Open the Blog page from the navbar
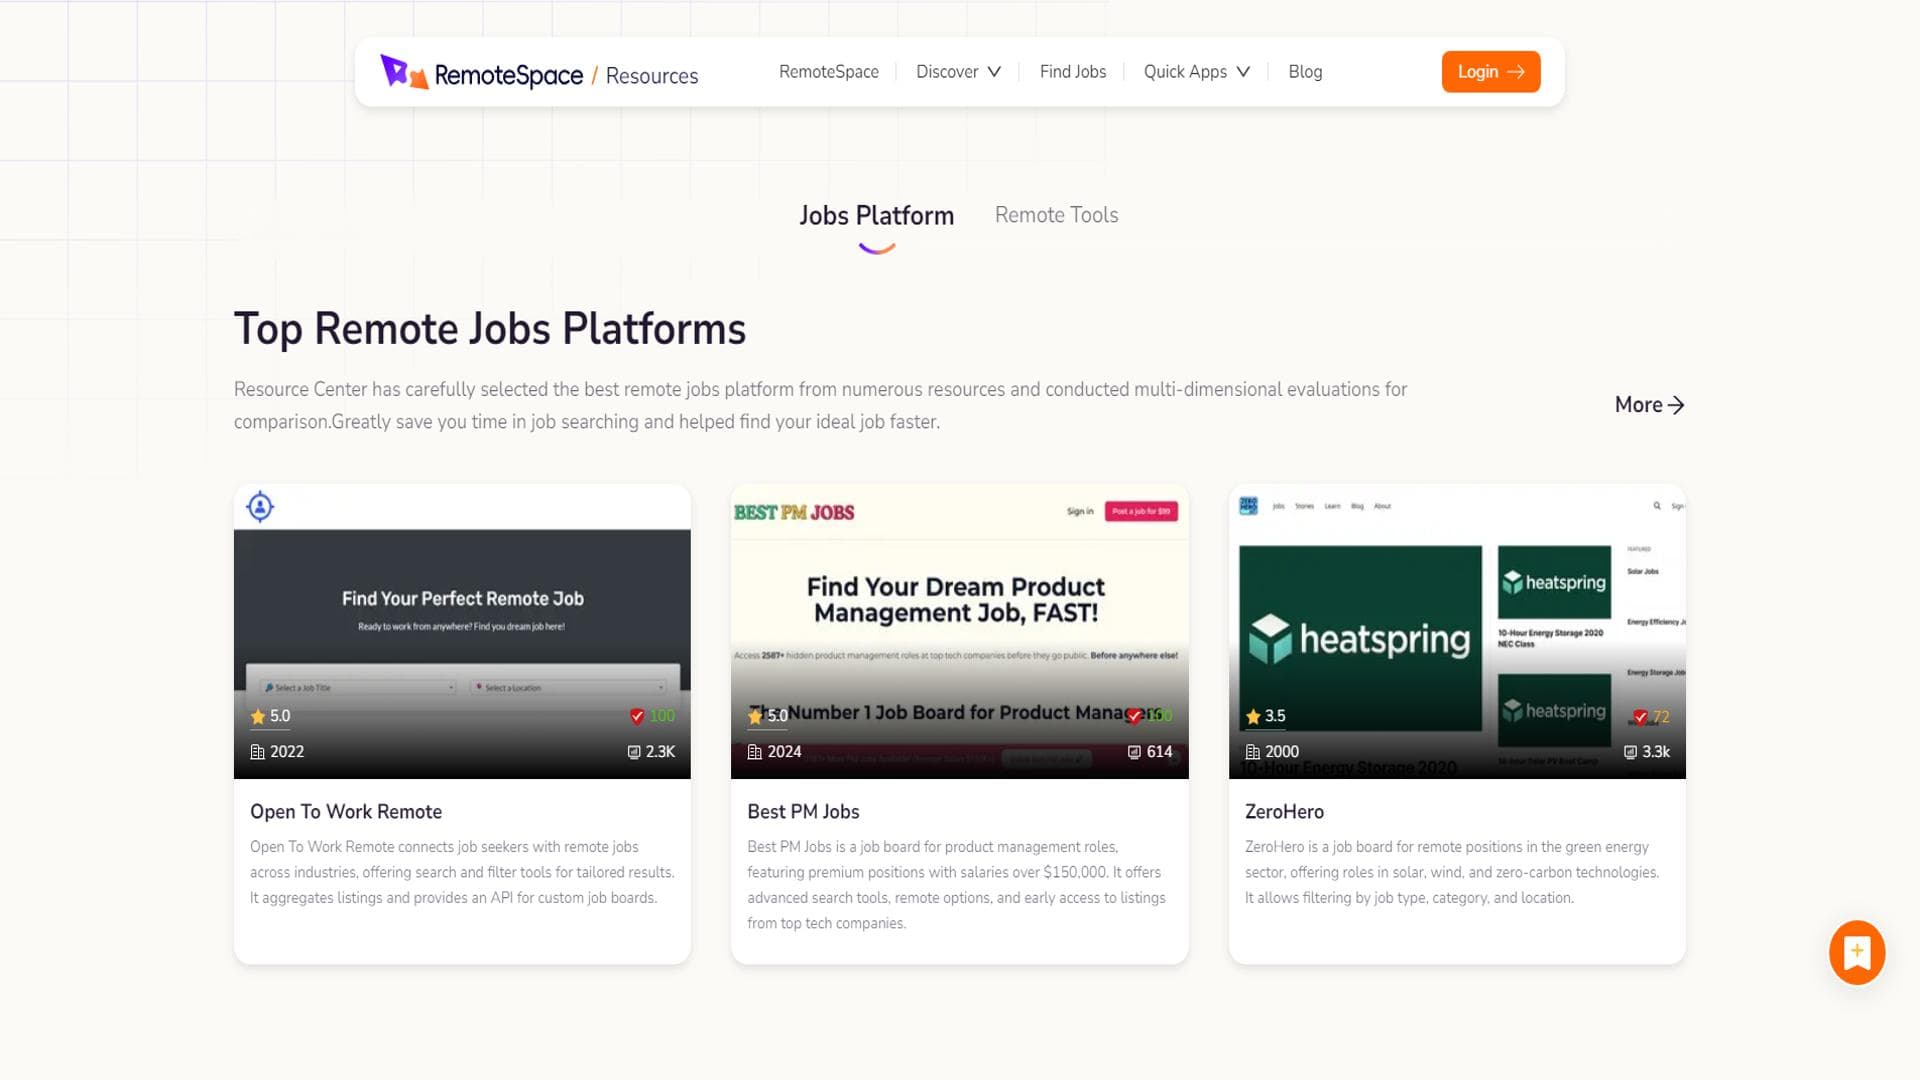1920x1080 pixels. (x=1305, y=72)
